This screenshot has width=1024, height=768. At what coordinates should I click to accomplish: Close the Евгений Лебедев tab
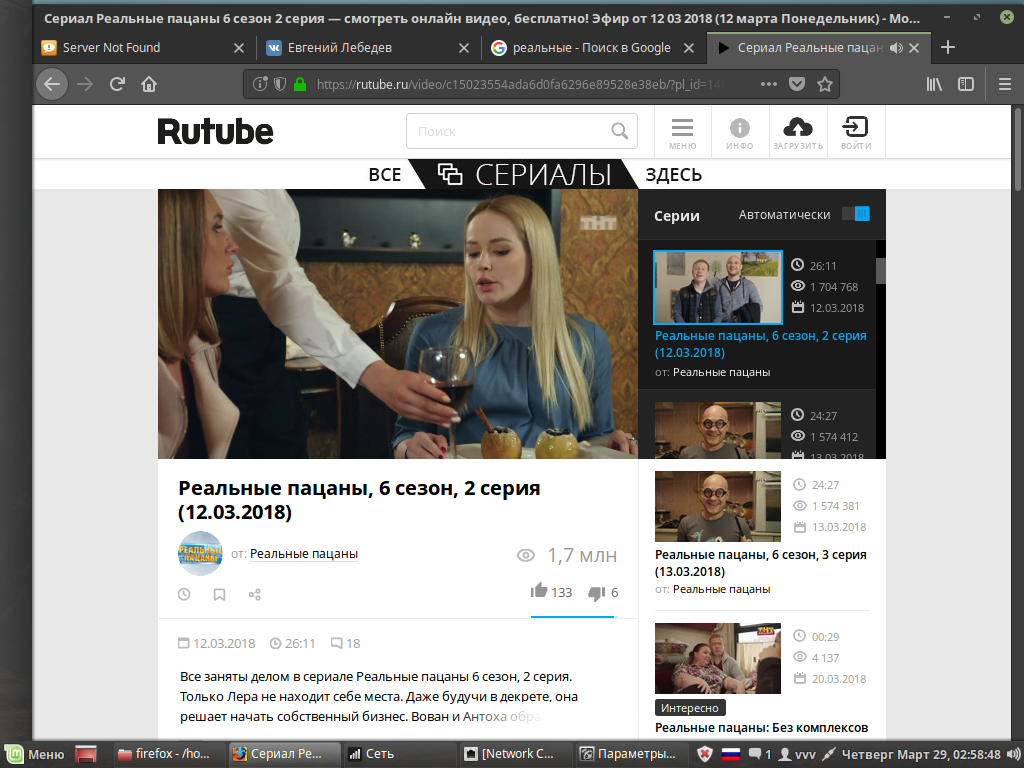pos(464,48)
